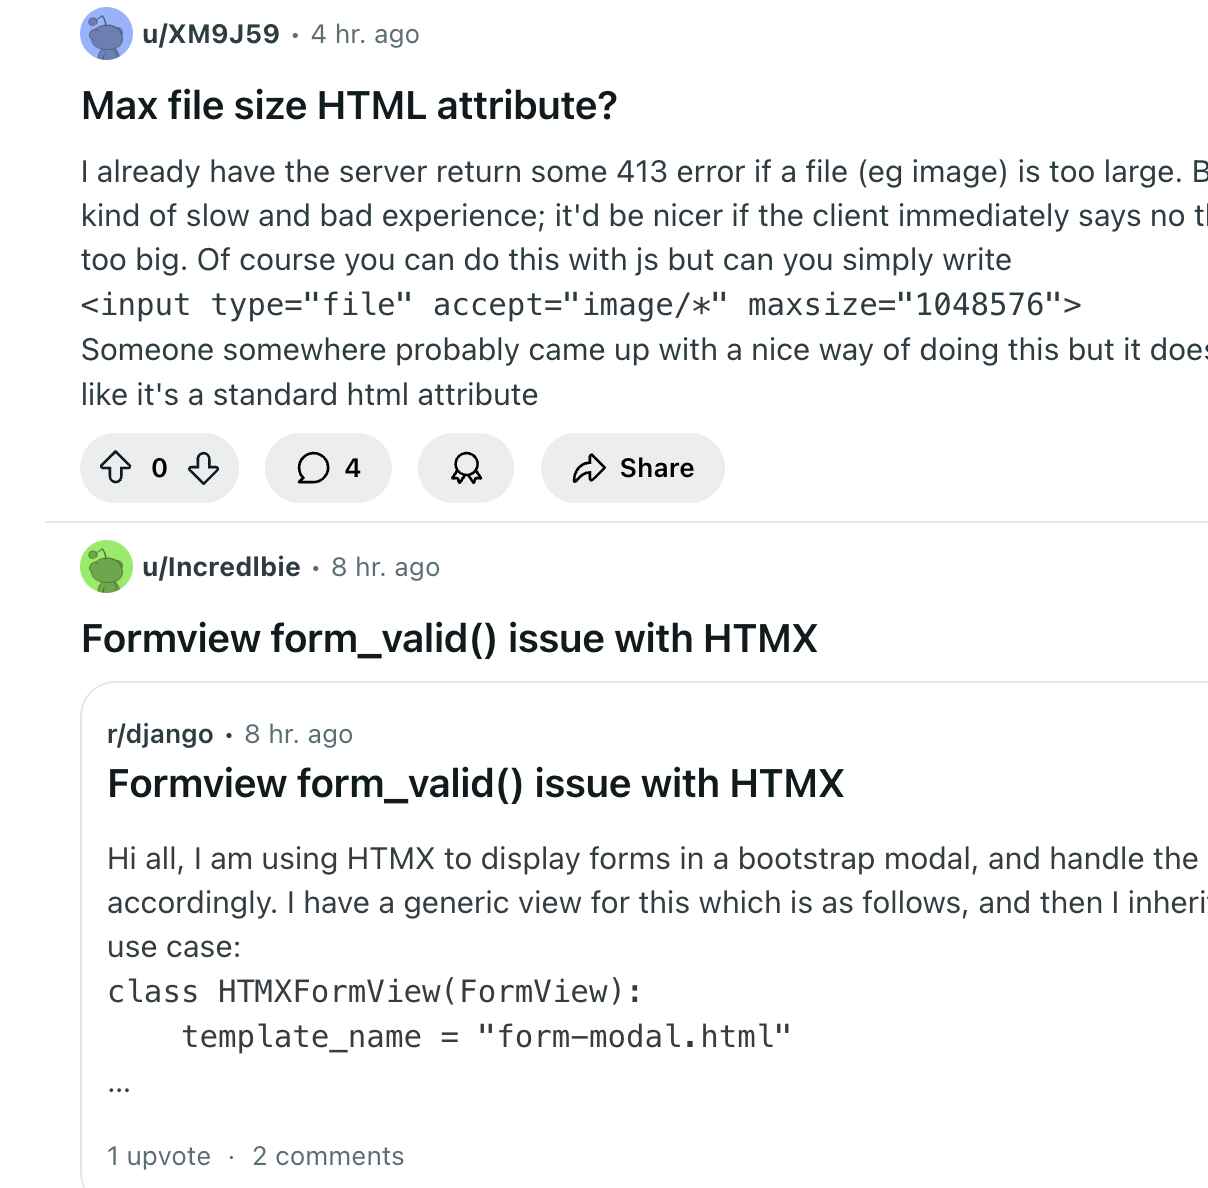Give an award with the ribbon icon
The image size is (1208, 1188).
pos(466,468)
